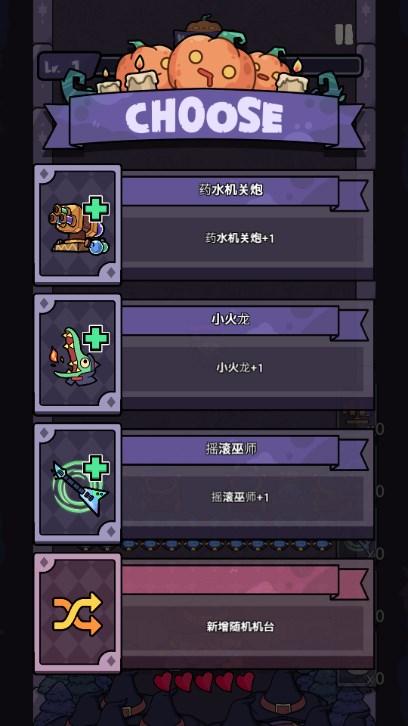
Task: Tap the green plus on the cannon card
Action: point(96,209)
